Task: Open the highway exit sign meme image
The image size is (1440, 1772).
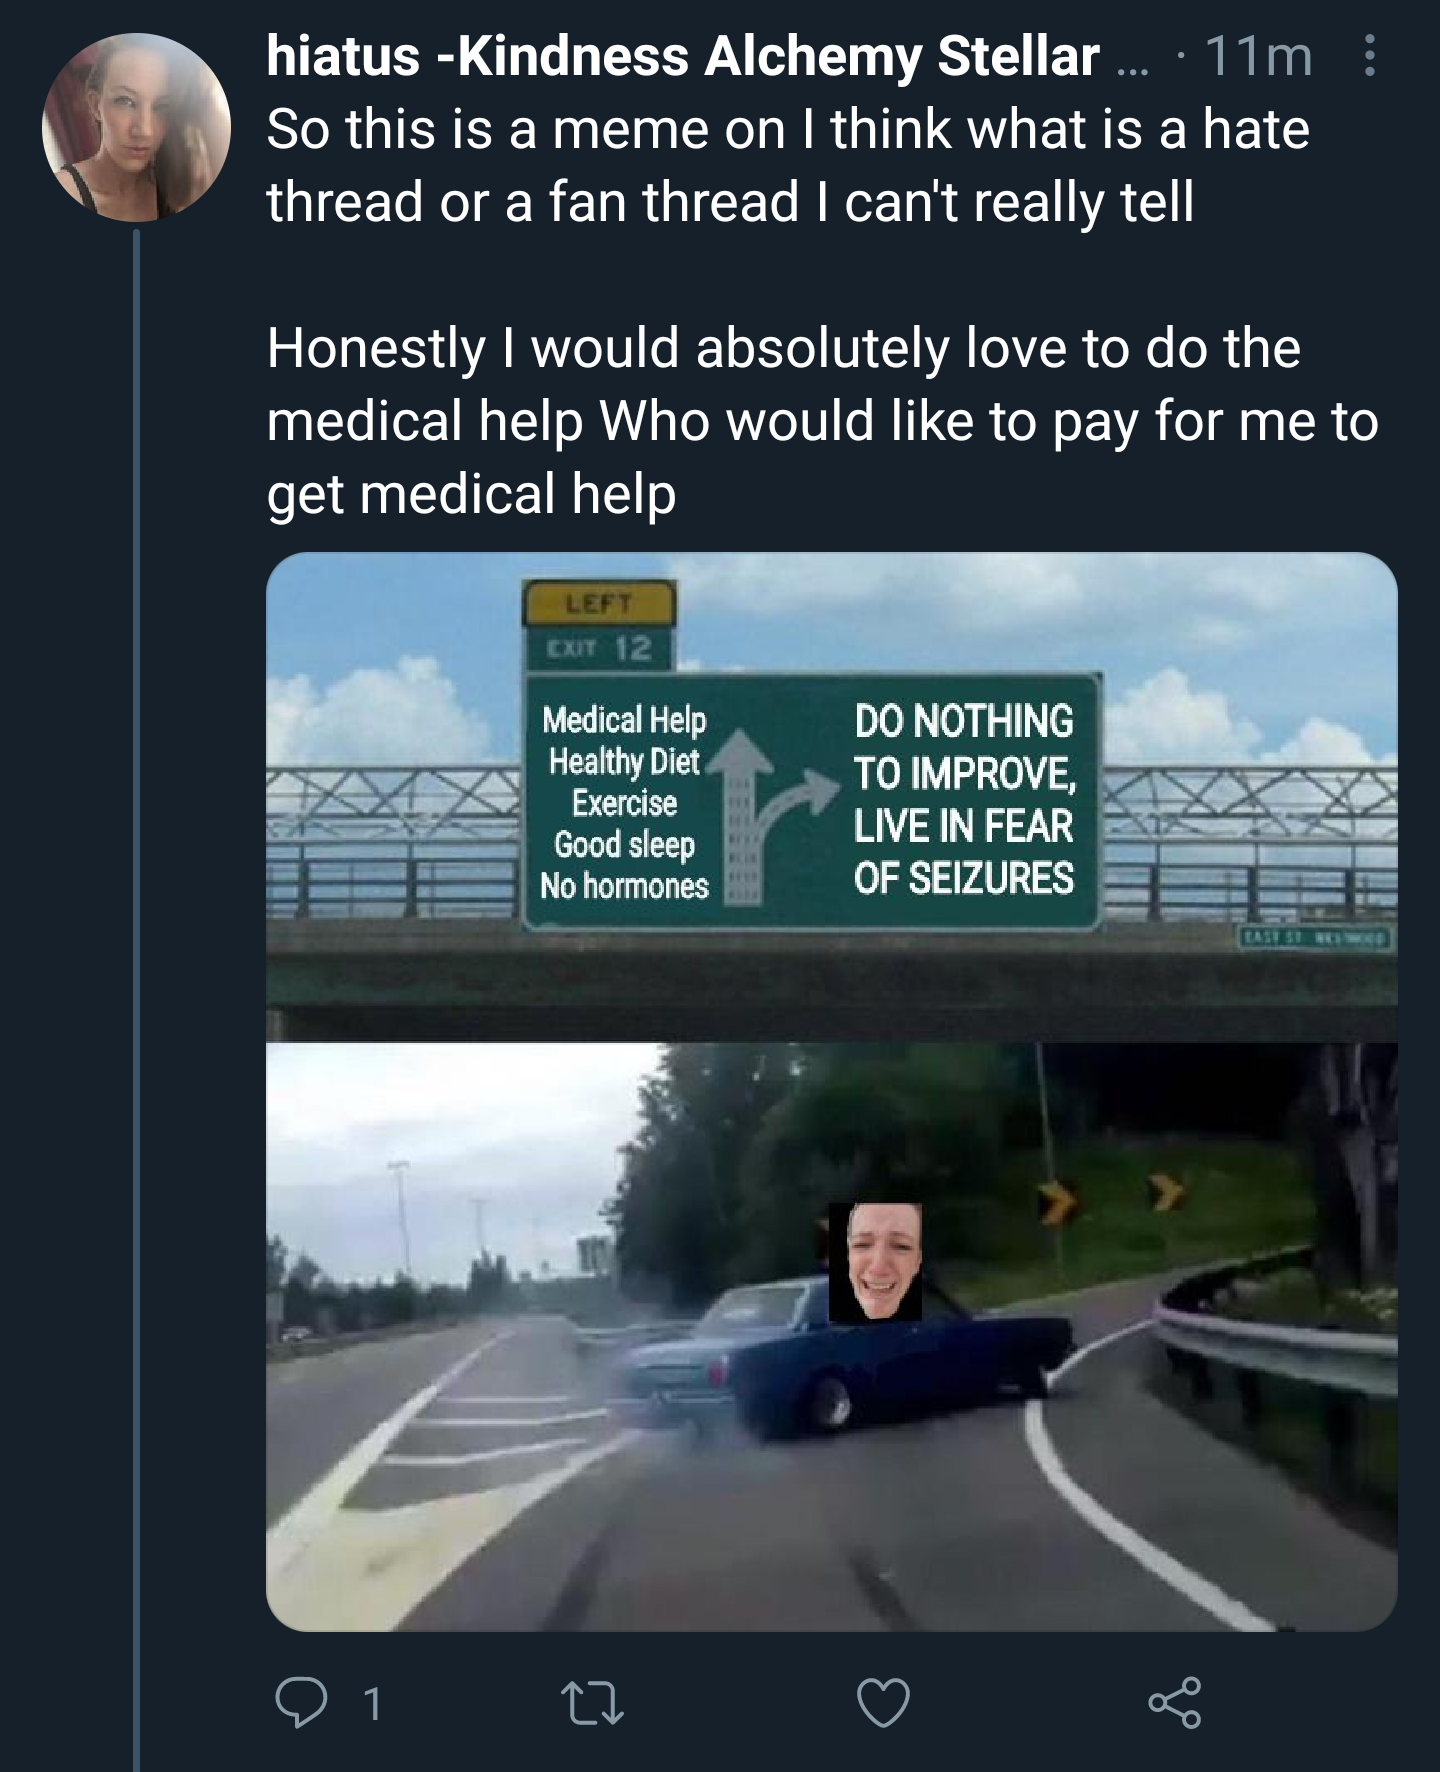Action: click(x=831, y=797)
